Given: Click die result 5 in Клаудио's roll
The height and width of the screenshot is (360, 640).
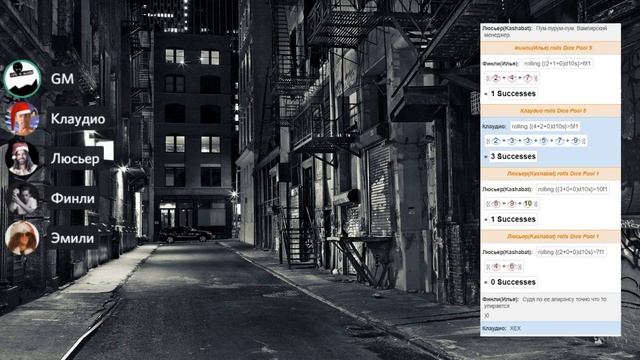Looking at the screenshot, I should [x=543, y=141].
